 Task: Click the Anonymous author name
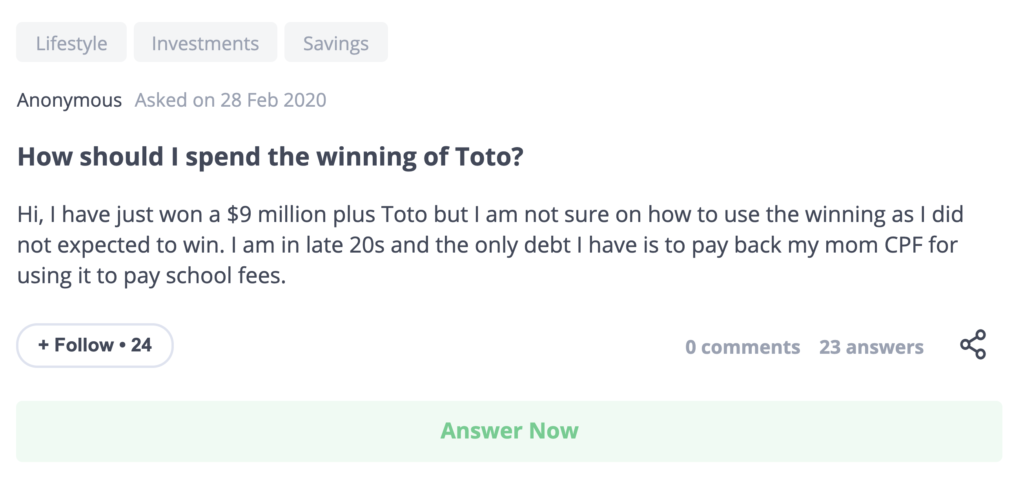tap(69, 101)
